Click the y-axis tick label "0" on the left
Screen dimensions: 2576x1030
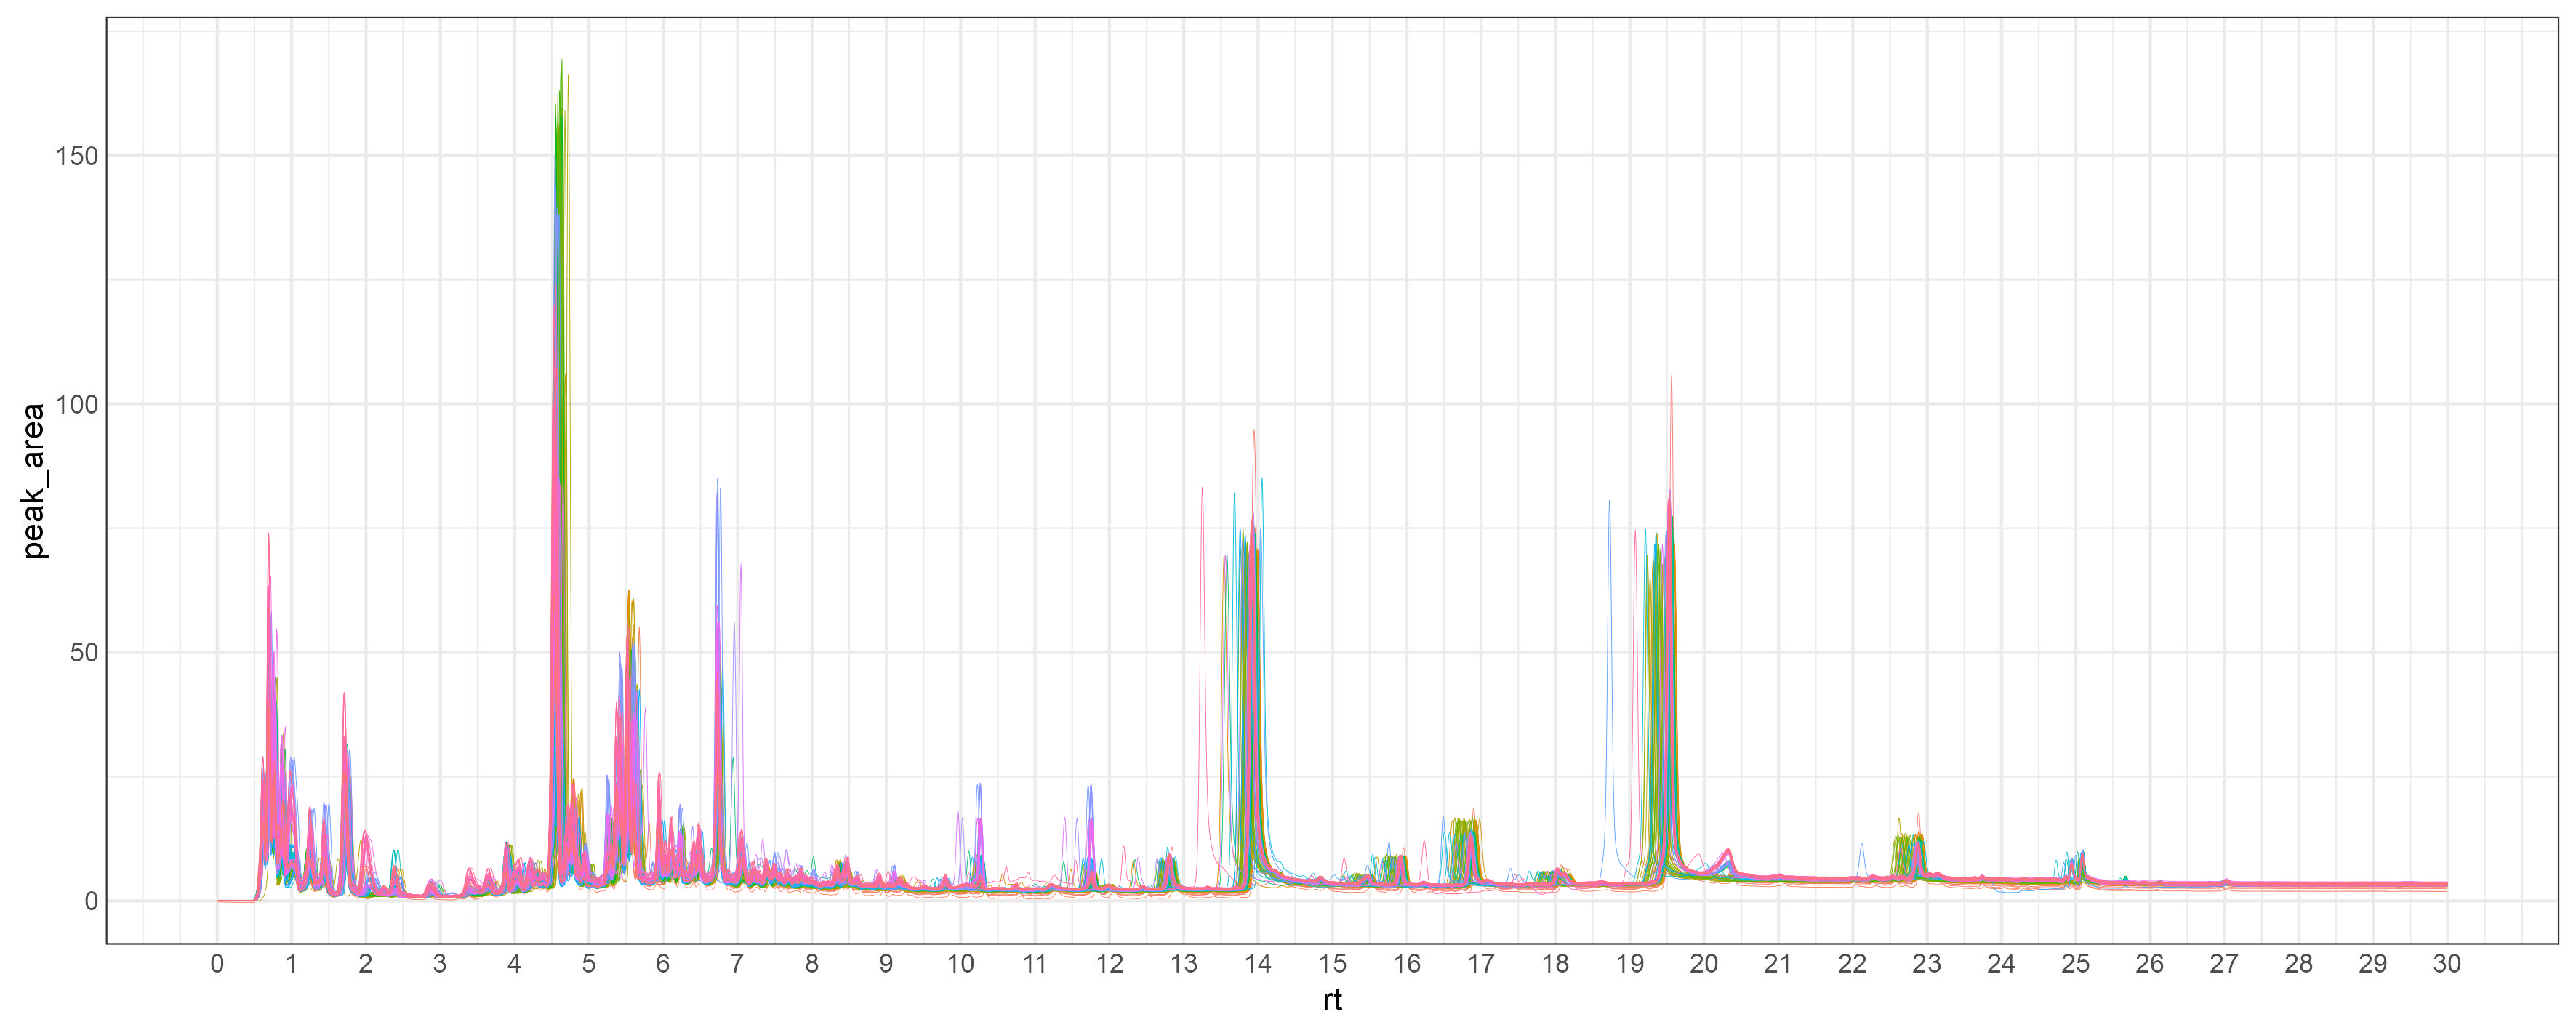point(91,901)
